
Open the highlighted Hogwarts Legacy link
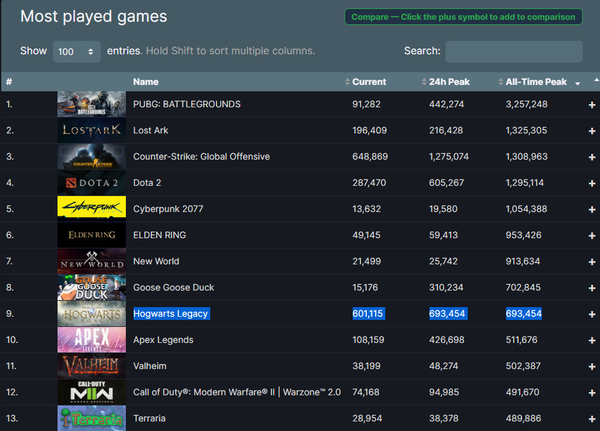click(x=171, y=313)
